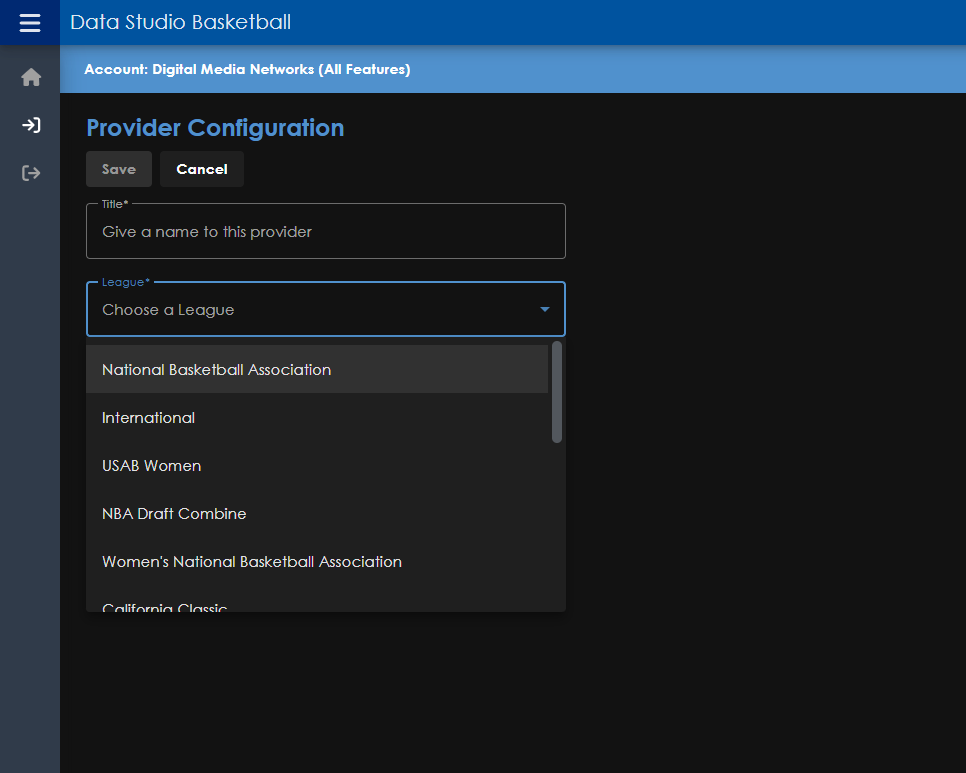Select NBA Draft Combine option

174,514
